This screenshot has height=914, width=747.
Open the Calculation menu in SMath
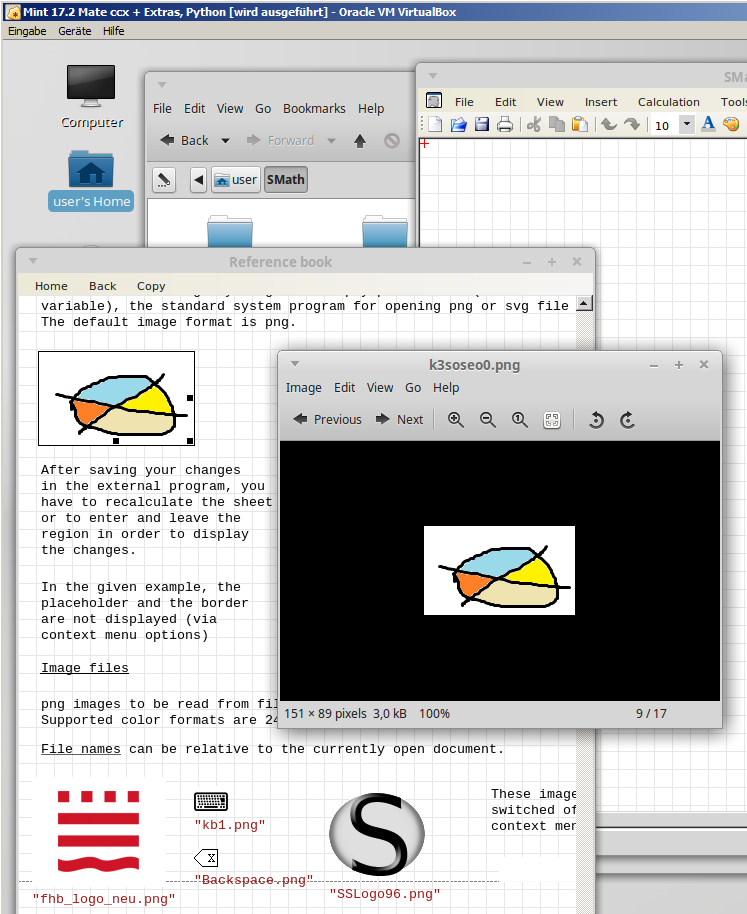point(668,102)
